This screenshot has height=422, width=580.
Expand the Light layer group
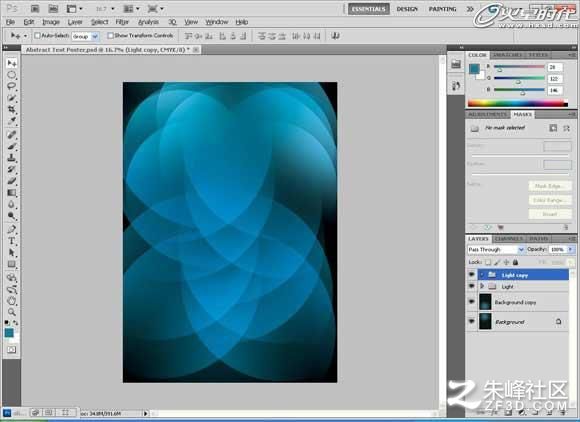pyautogui.click(x=482, y=286)
